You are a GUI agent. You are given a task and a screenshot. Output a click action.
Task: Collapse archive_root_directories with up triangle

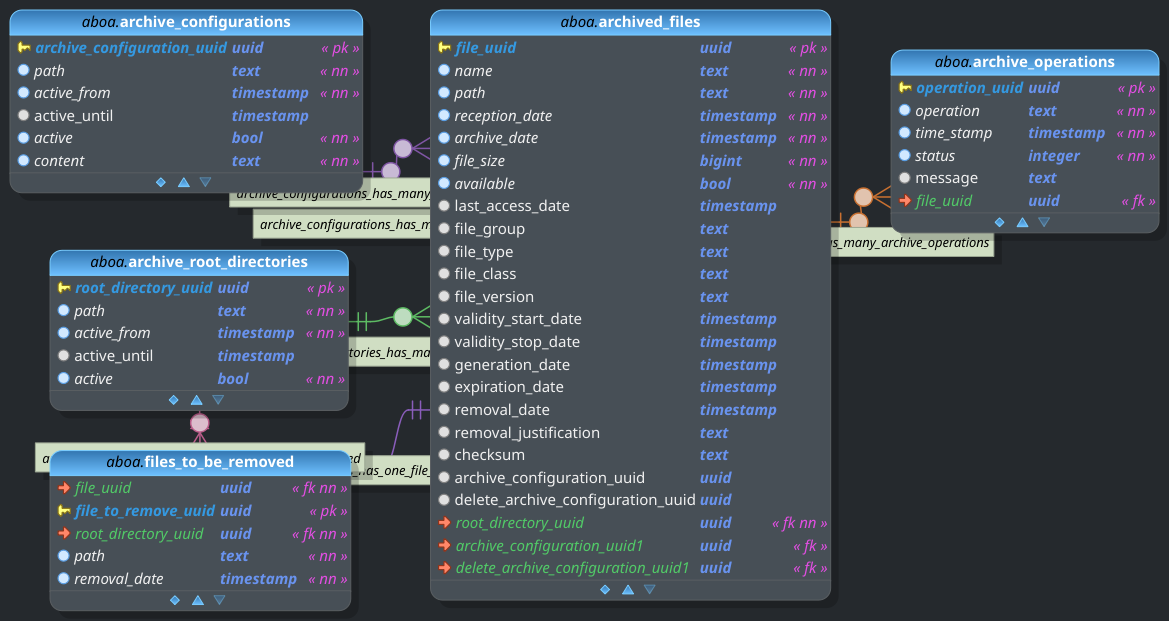pyautogui.click(x=197, y=400)
